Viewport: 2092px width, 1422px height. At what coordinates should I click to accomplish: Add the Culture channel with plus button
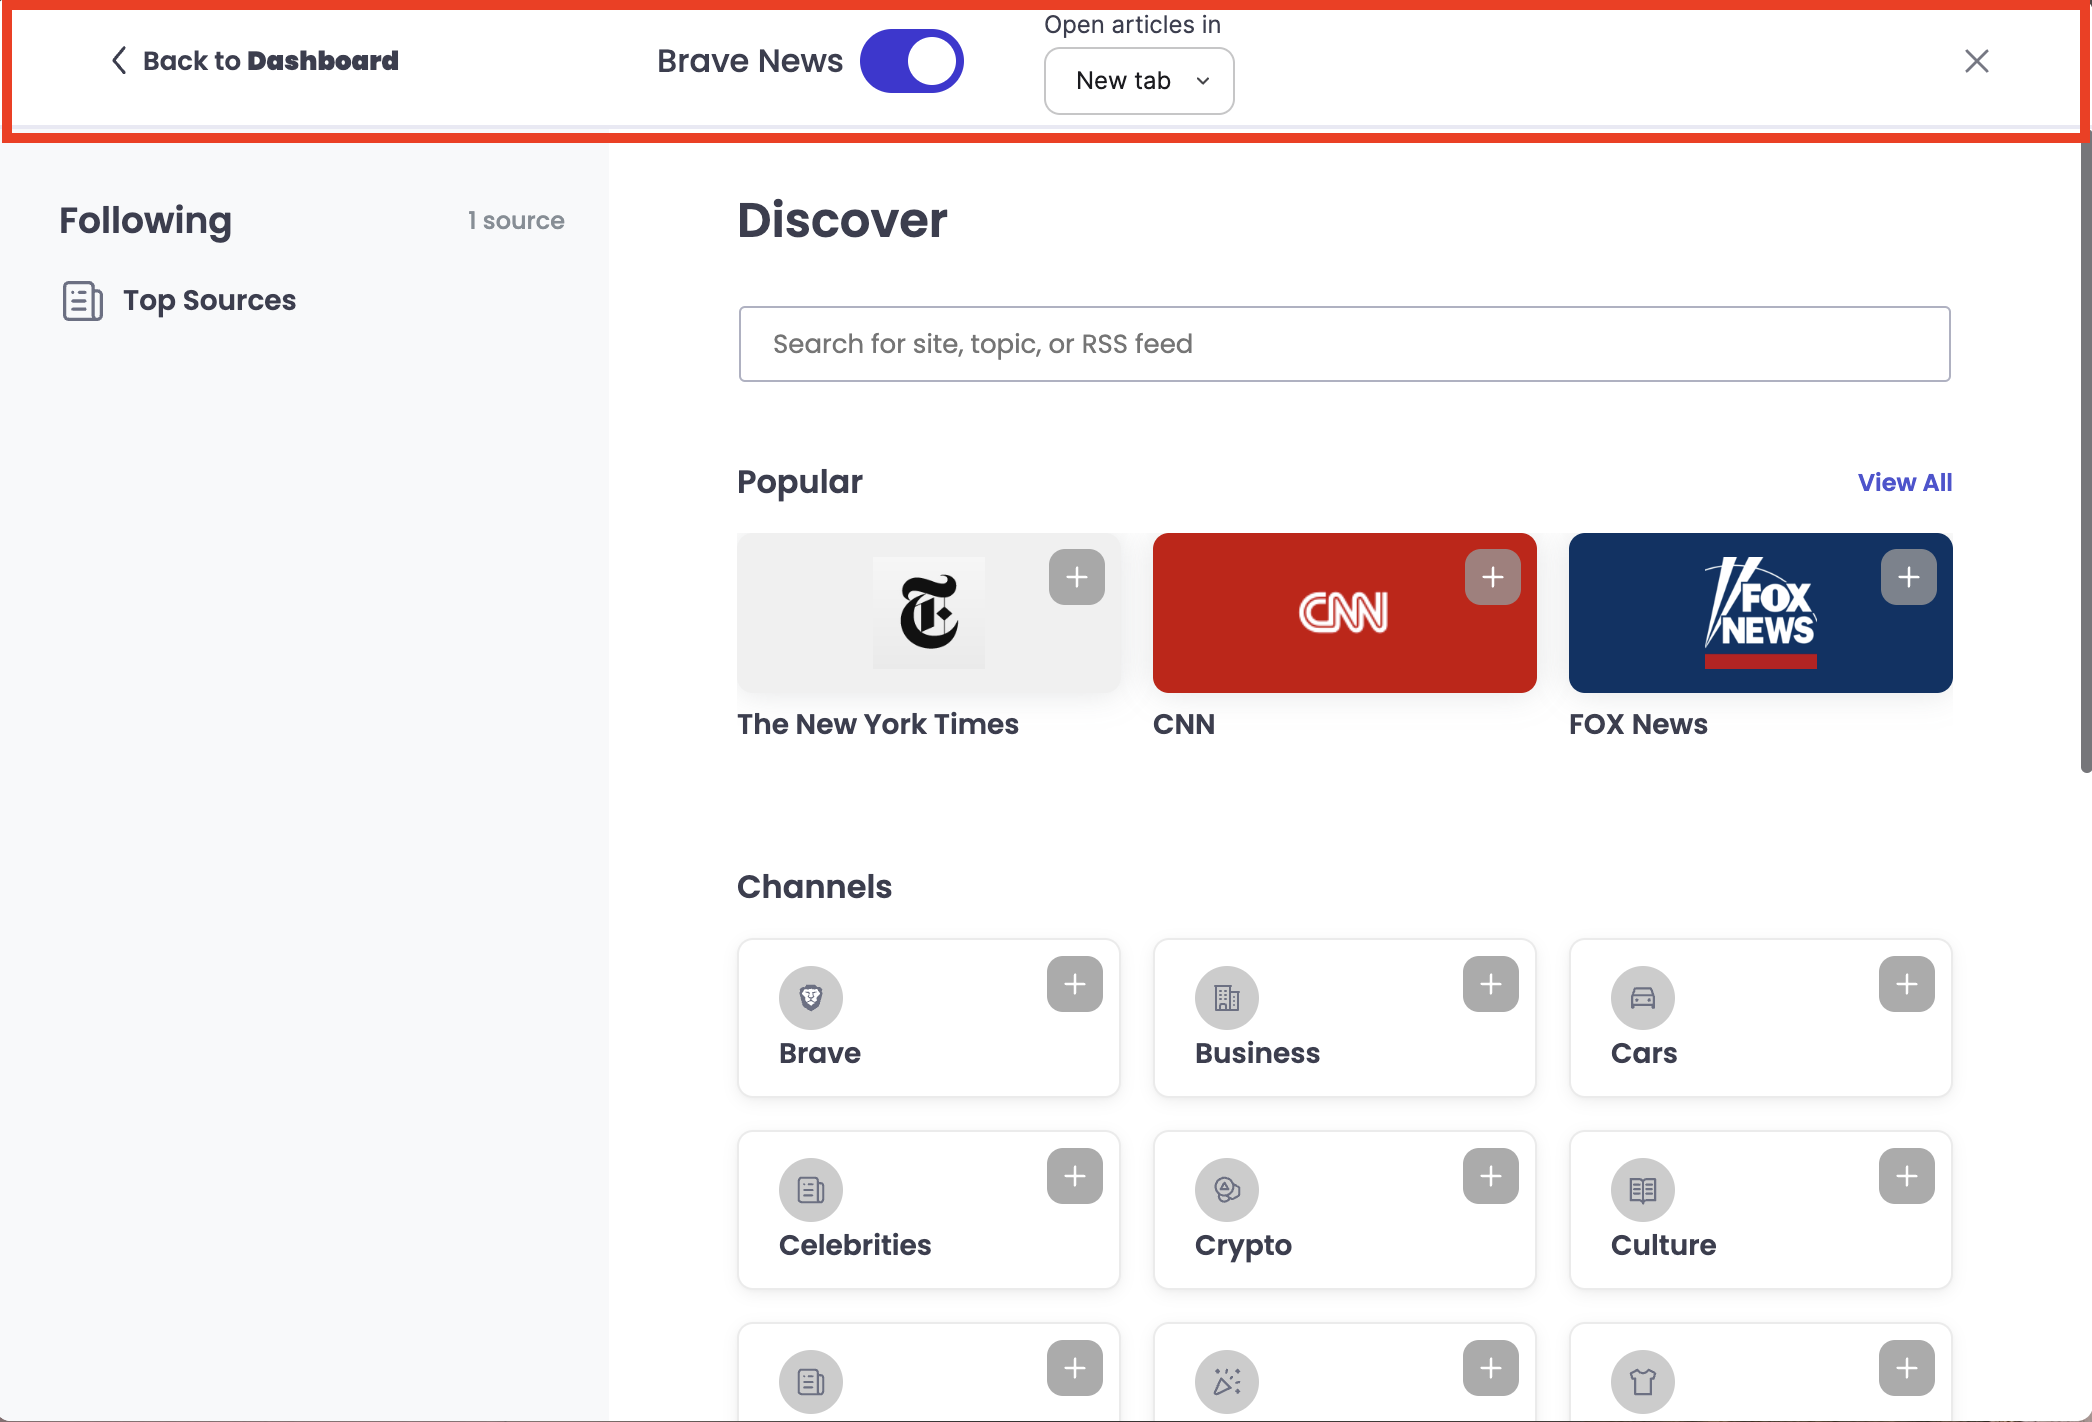[x=1906, y=1177]
